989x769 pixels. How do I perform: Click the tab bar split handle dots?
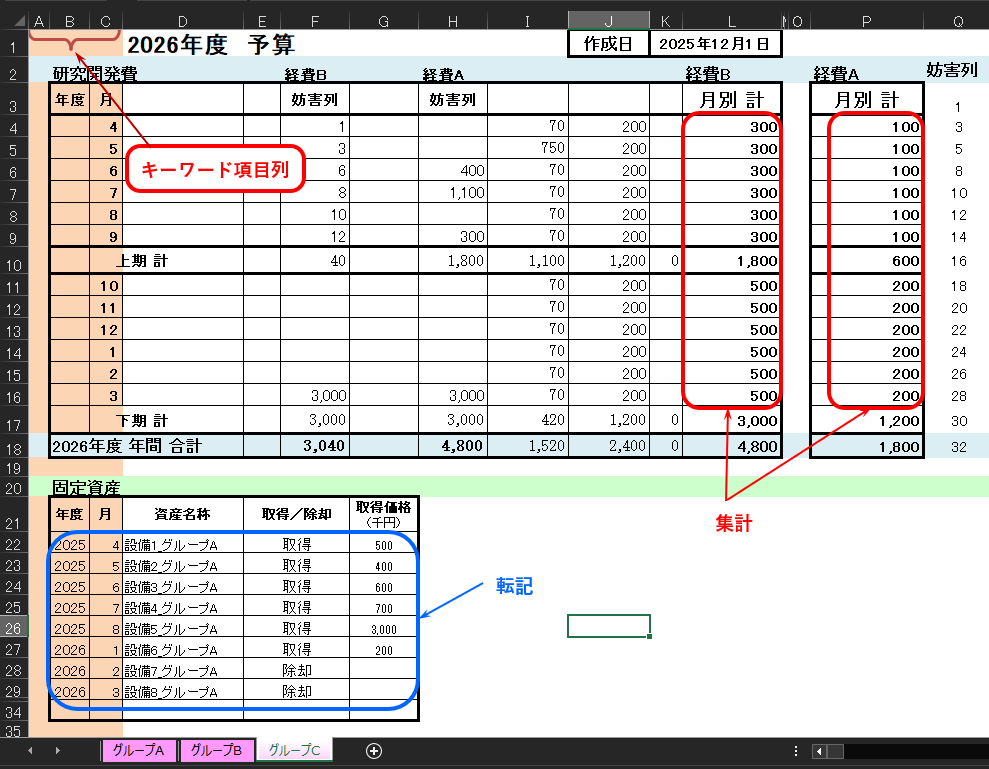(796, 751)
